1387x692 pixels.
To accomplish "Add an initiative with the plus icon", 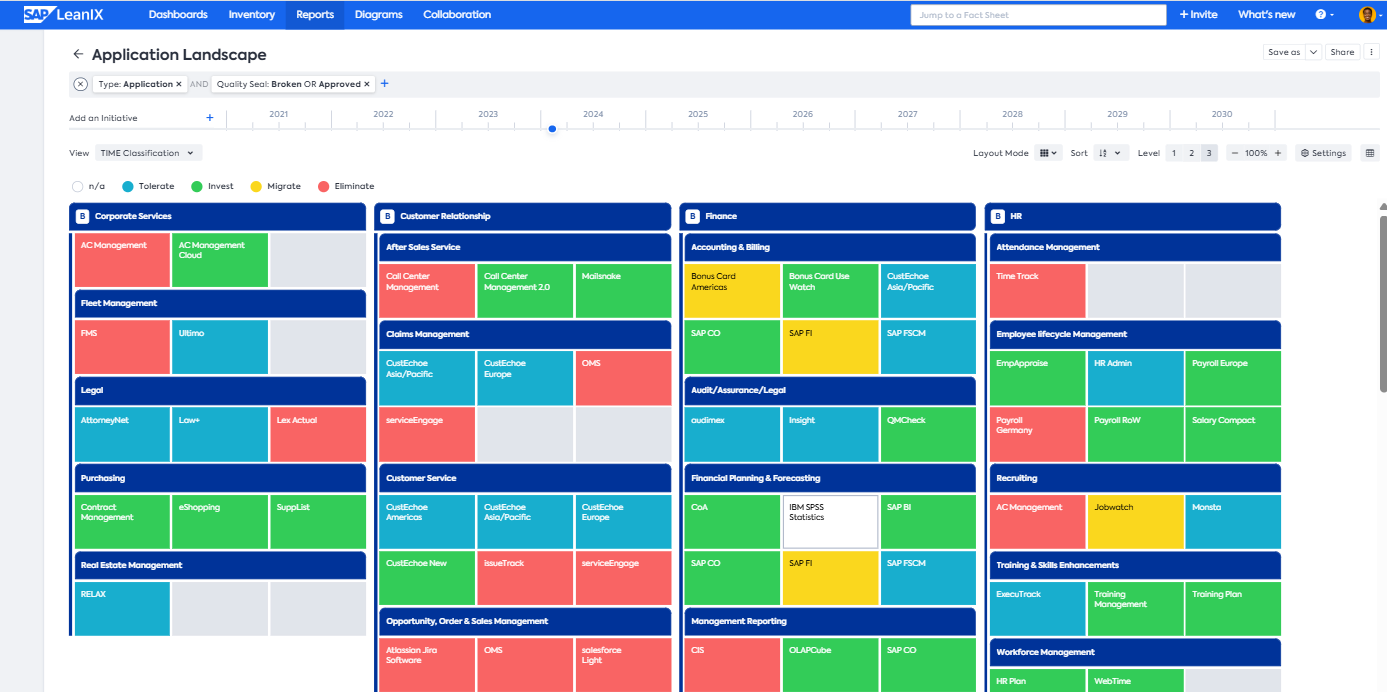I will point(210,118).
